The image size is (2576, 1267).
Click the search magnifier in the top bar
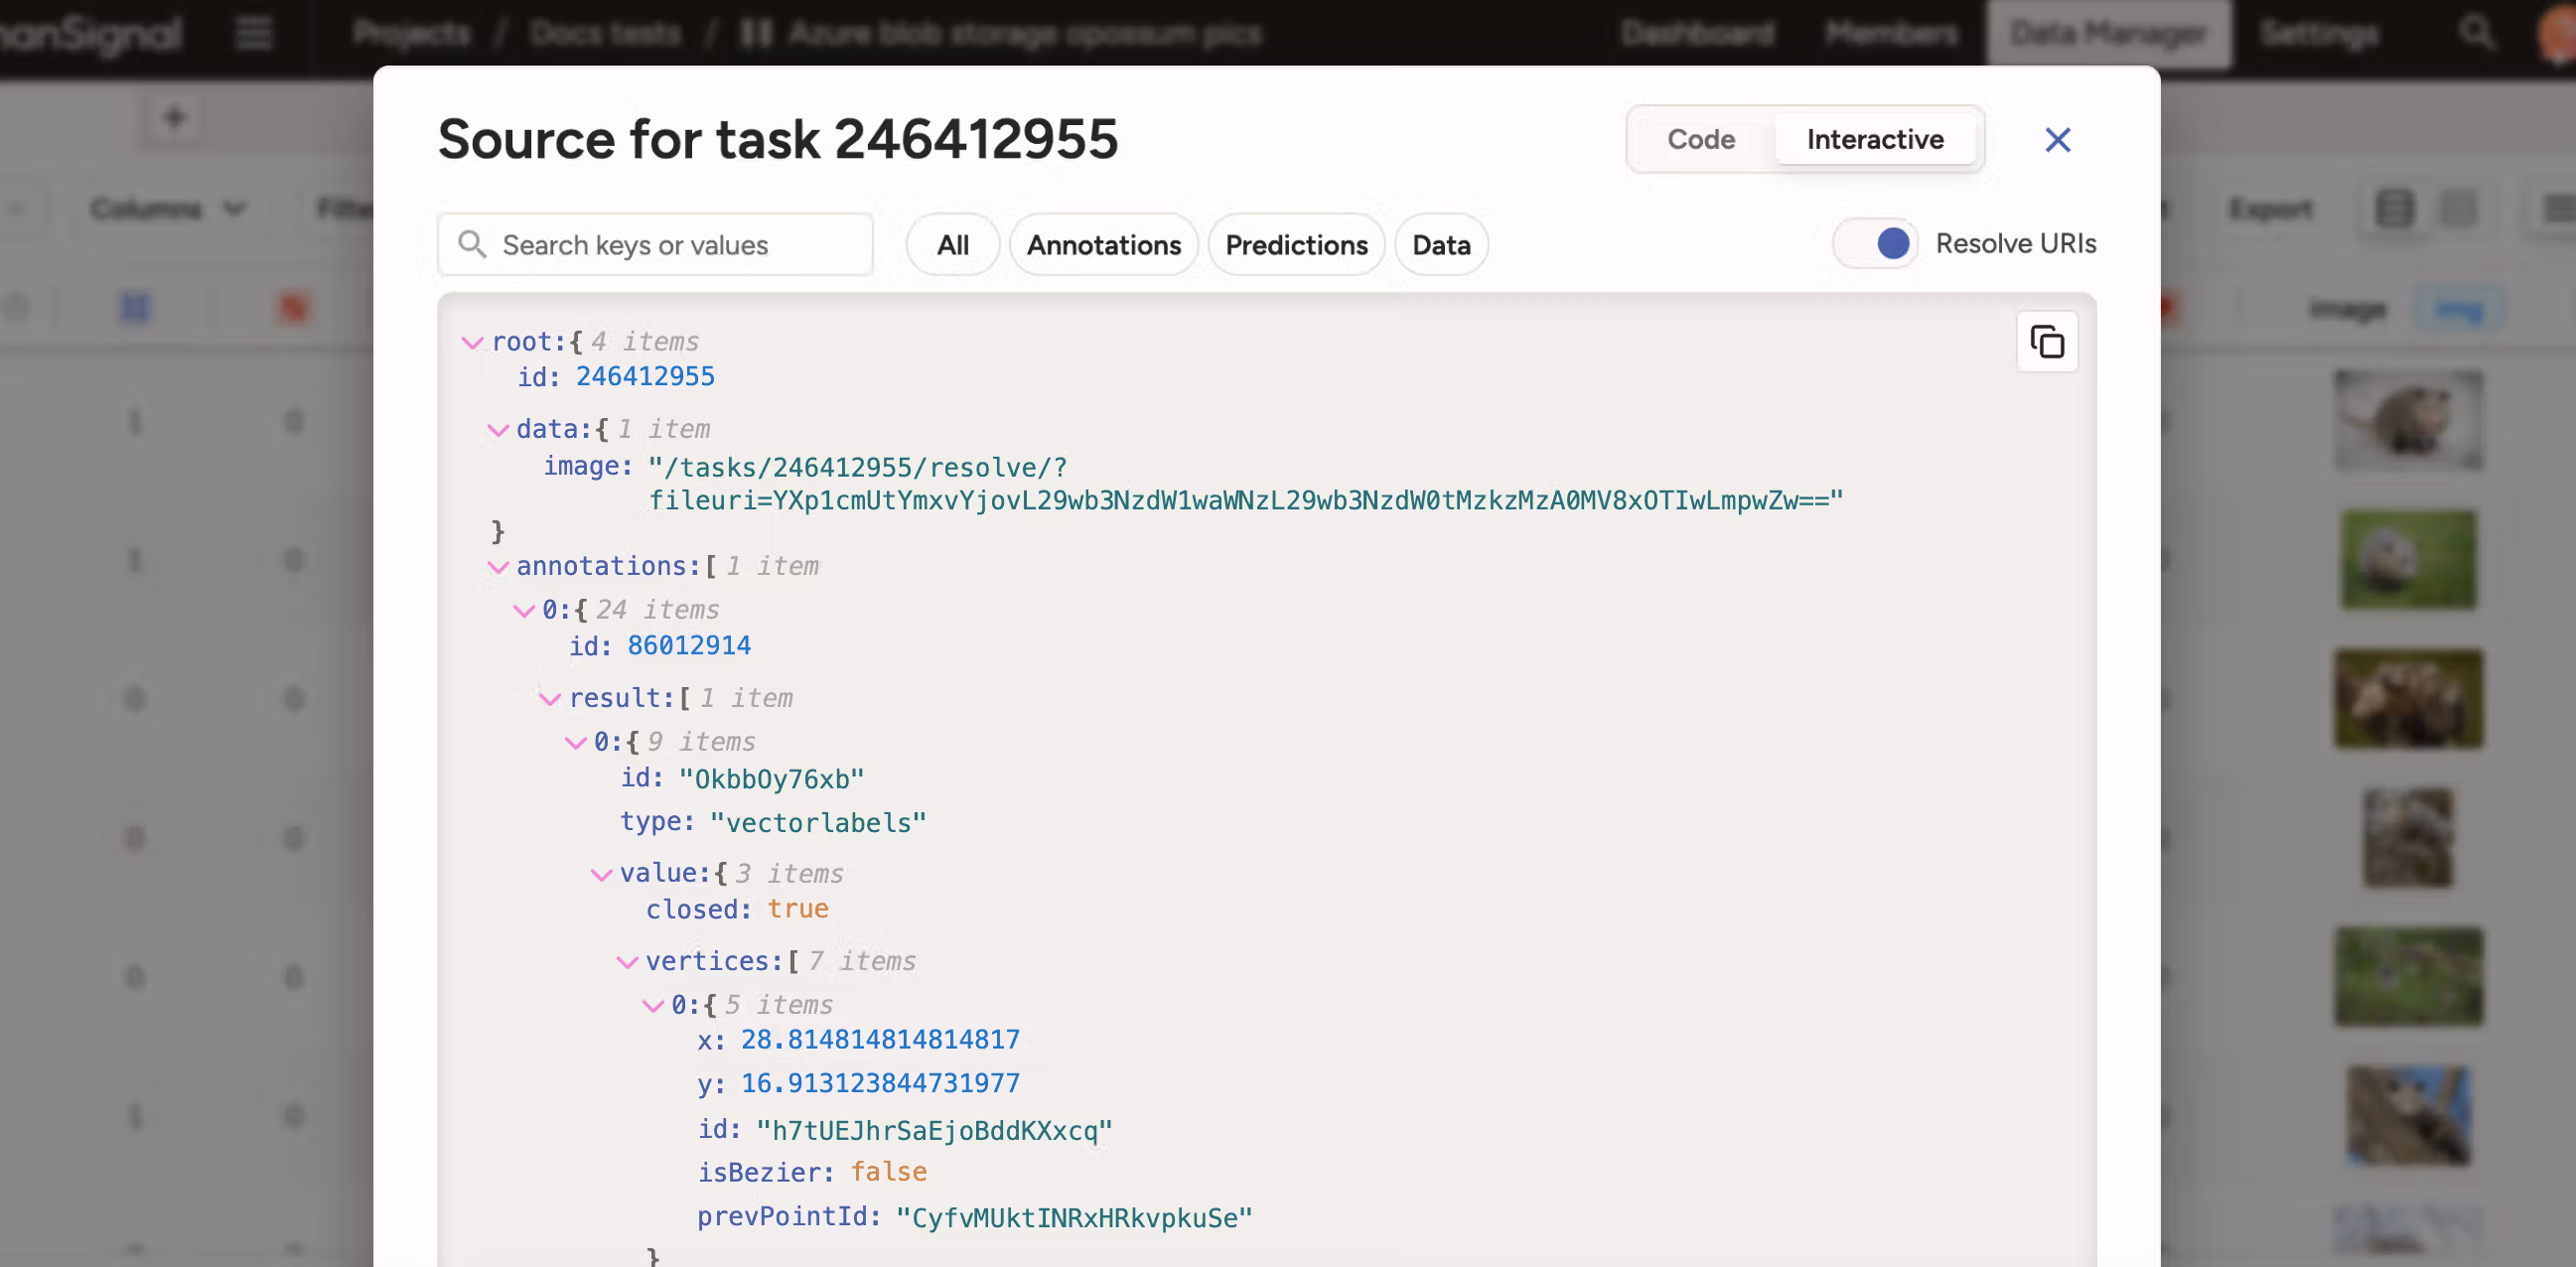click(2477, 33)
